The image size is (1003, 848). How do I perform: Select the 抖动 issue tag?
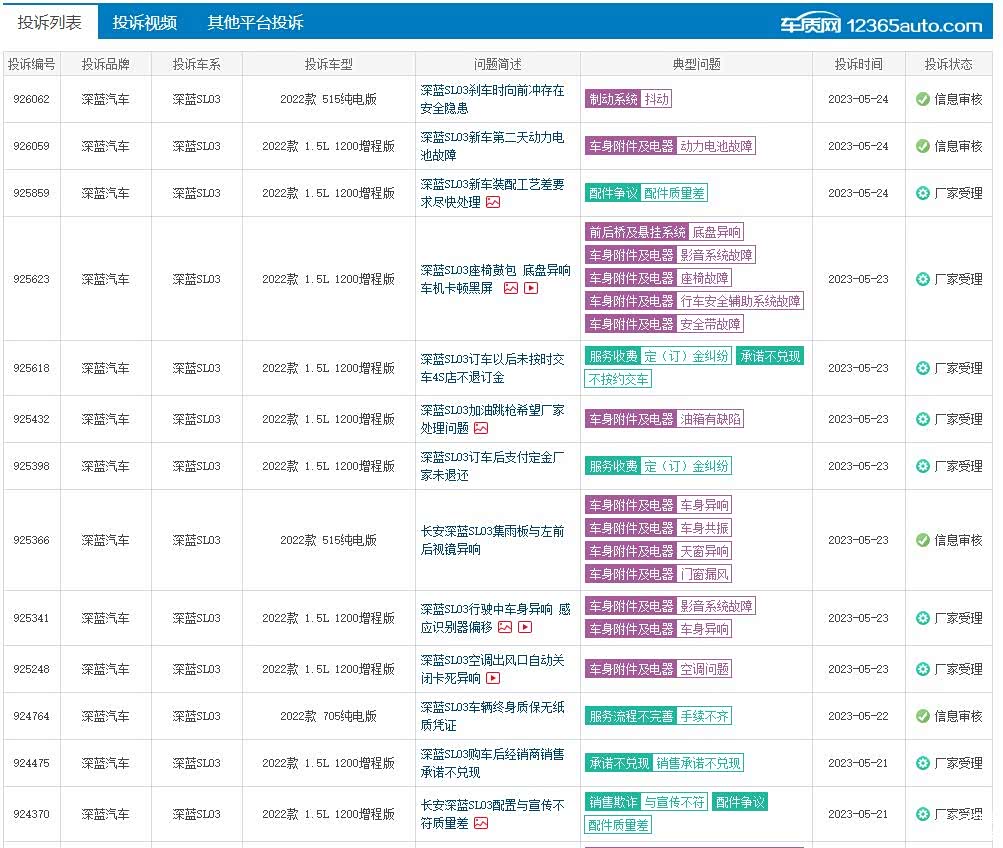[x=657, y=99]
